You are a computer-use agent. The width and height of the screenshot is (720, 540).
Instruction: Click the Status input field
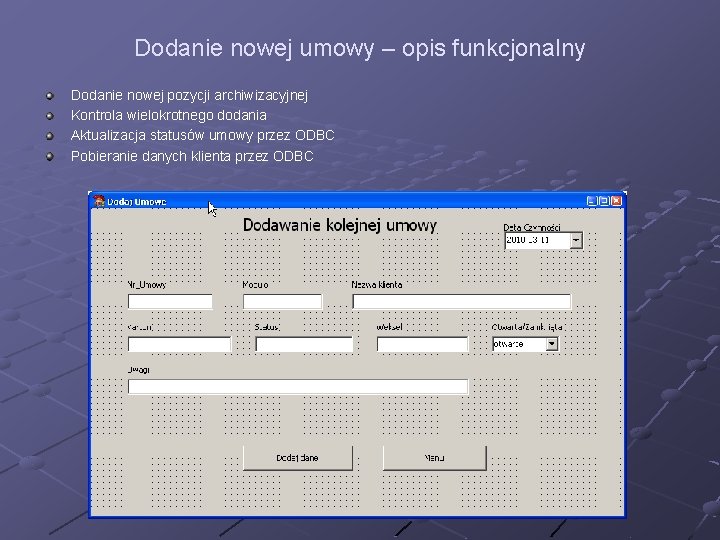(304, 344)
